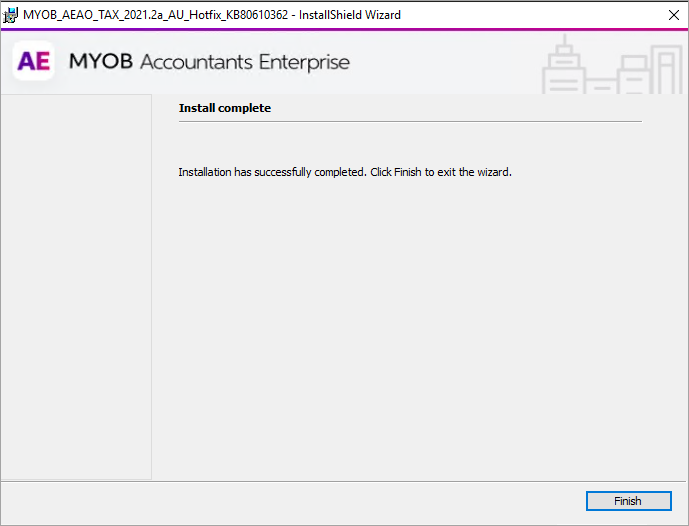Click the divider line above the Finish button
Image resolution: width=689 pixels, height=526 pixels.
(344, 481)
